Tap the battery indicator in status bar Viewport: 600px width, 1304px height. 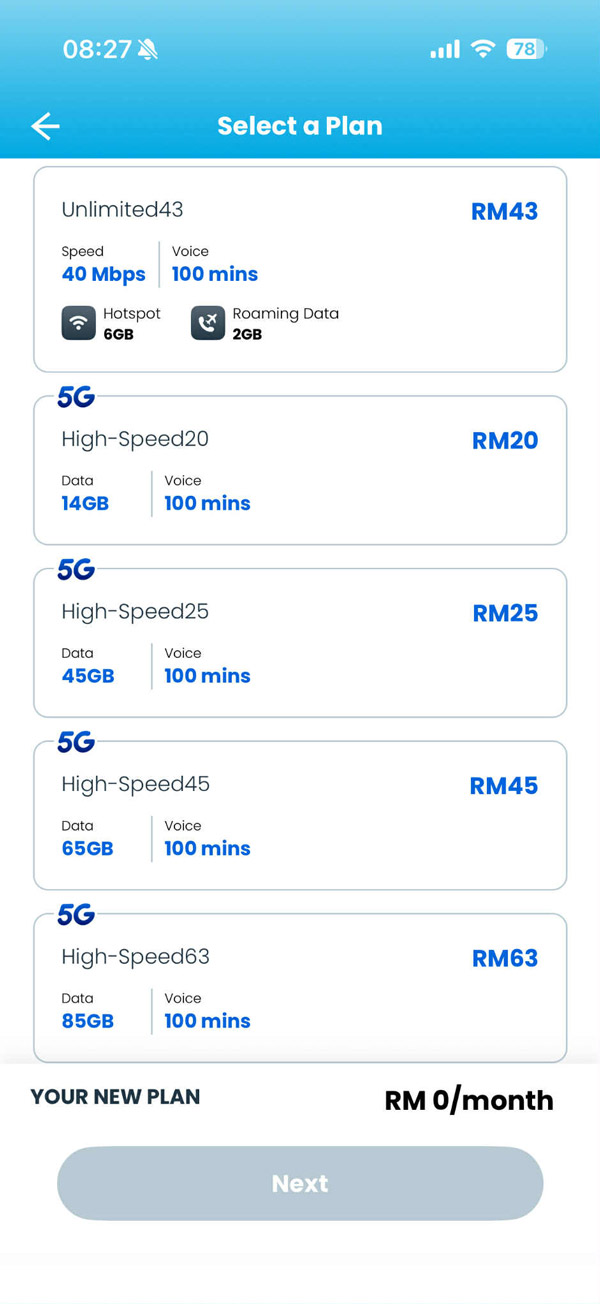point(525,49)
